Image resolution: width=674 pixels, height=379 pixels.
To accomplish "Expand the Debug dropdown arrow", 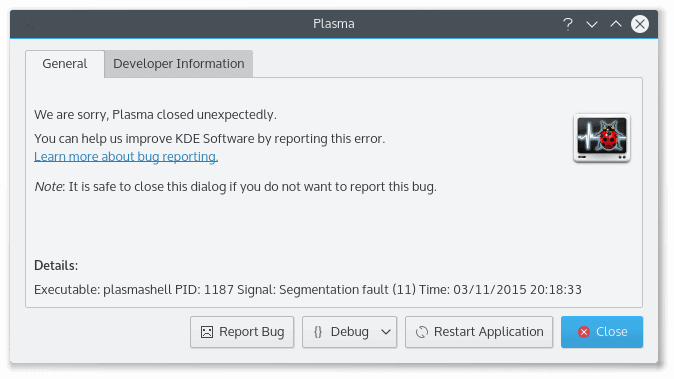I will (x=386, y=332).
